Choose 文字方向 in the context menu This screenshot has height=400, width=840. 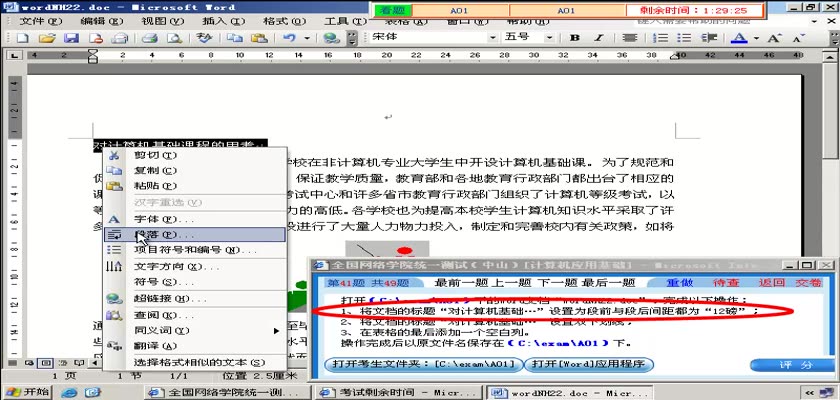[x=195, y=266]
